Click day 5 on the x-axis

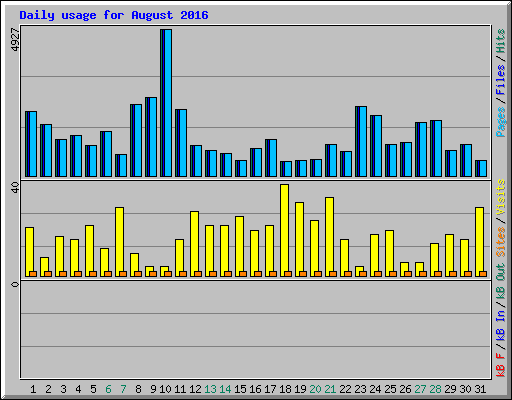click(93, 389)
